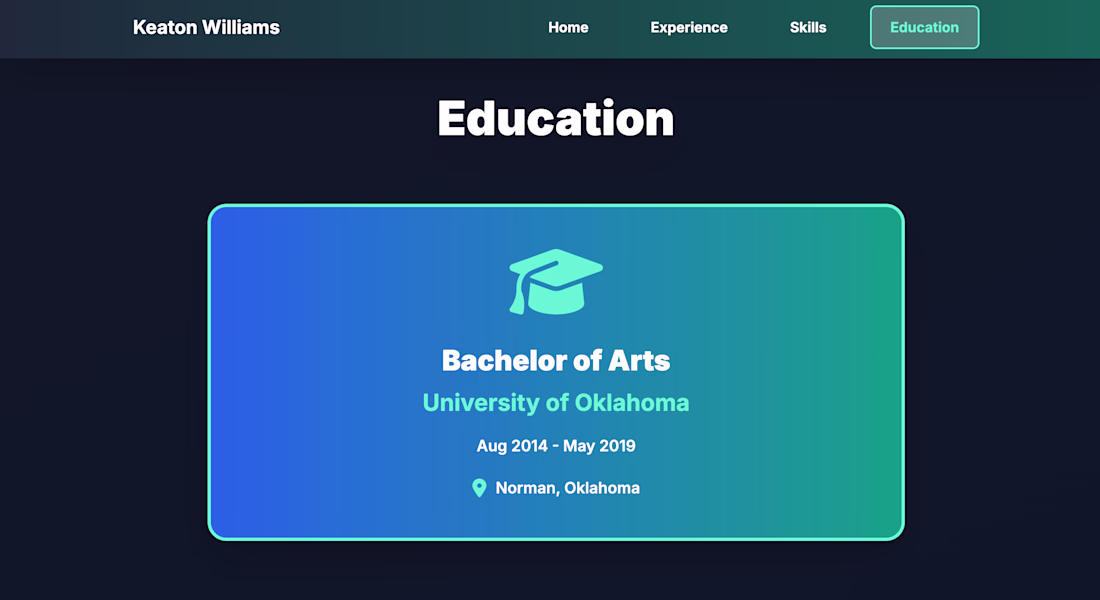1100x600 pixels.
Task: Navigate to the Skills section
Action: (x=808, y=27)
